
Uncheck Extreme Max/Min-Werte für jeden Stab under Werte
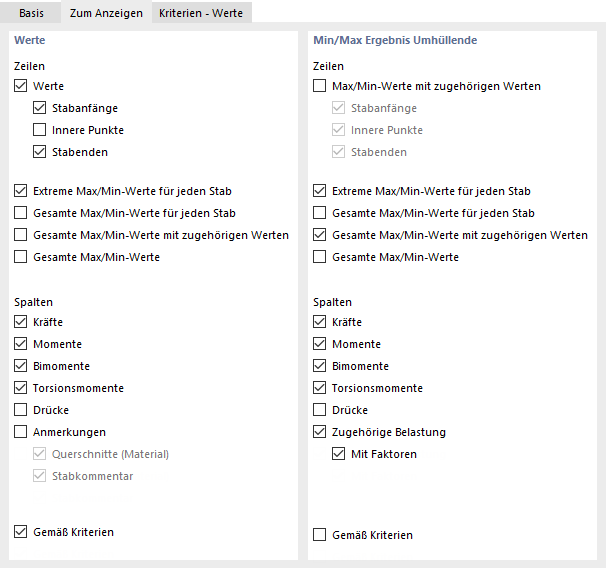(x=21, y=191)
